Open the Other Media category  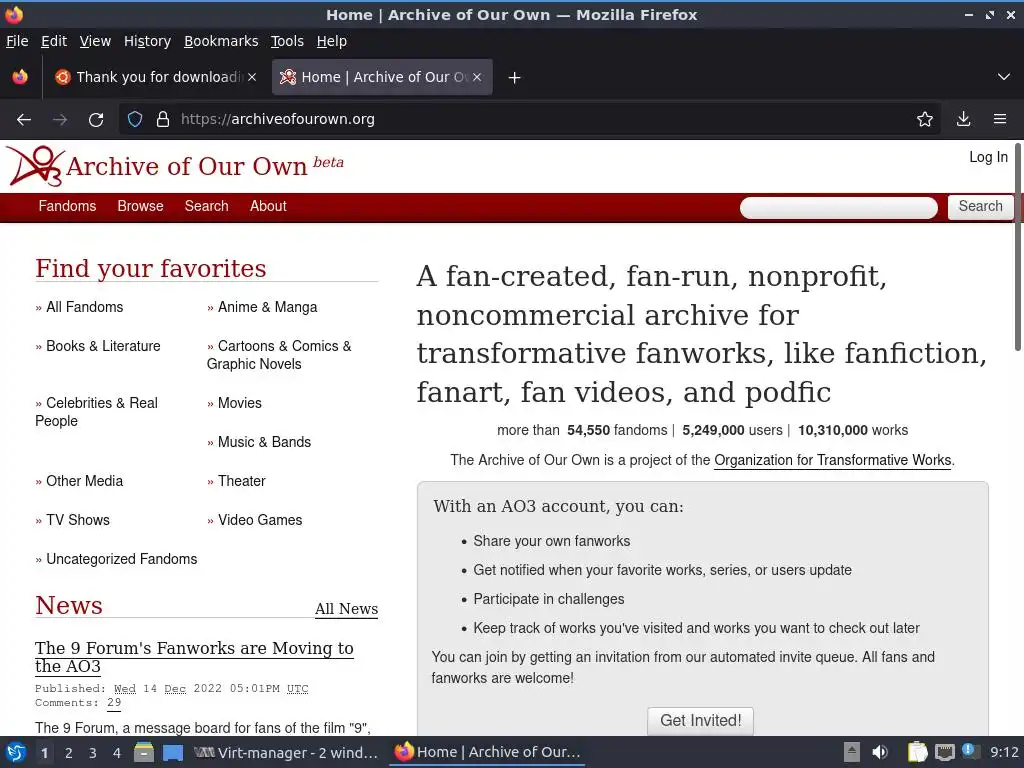click(x=84, y=481)
